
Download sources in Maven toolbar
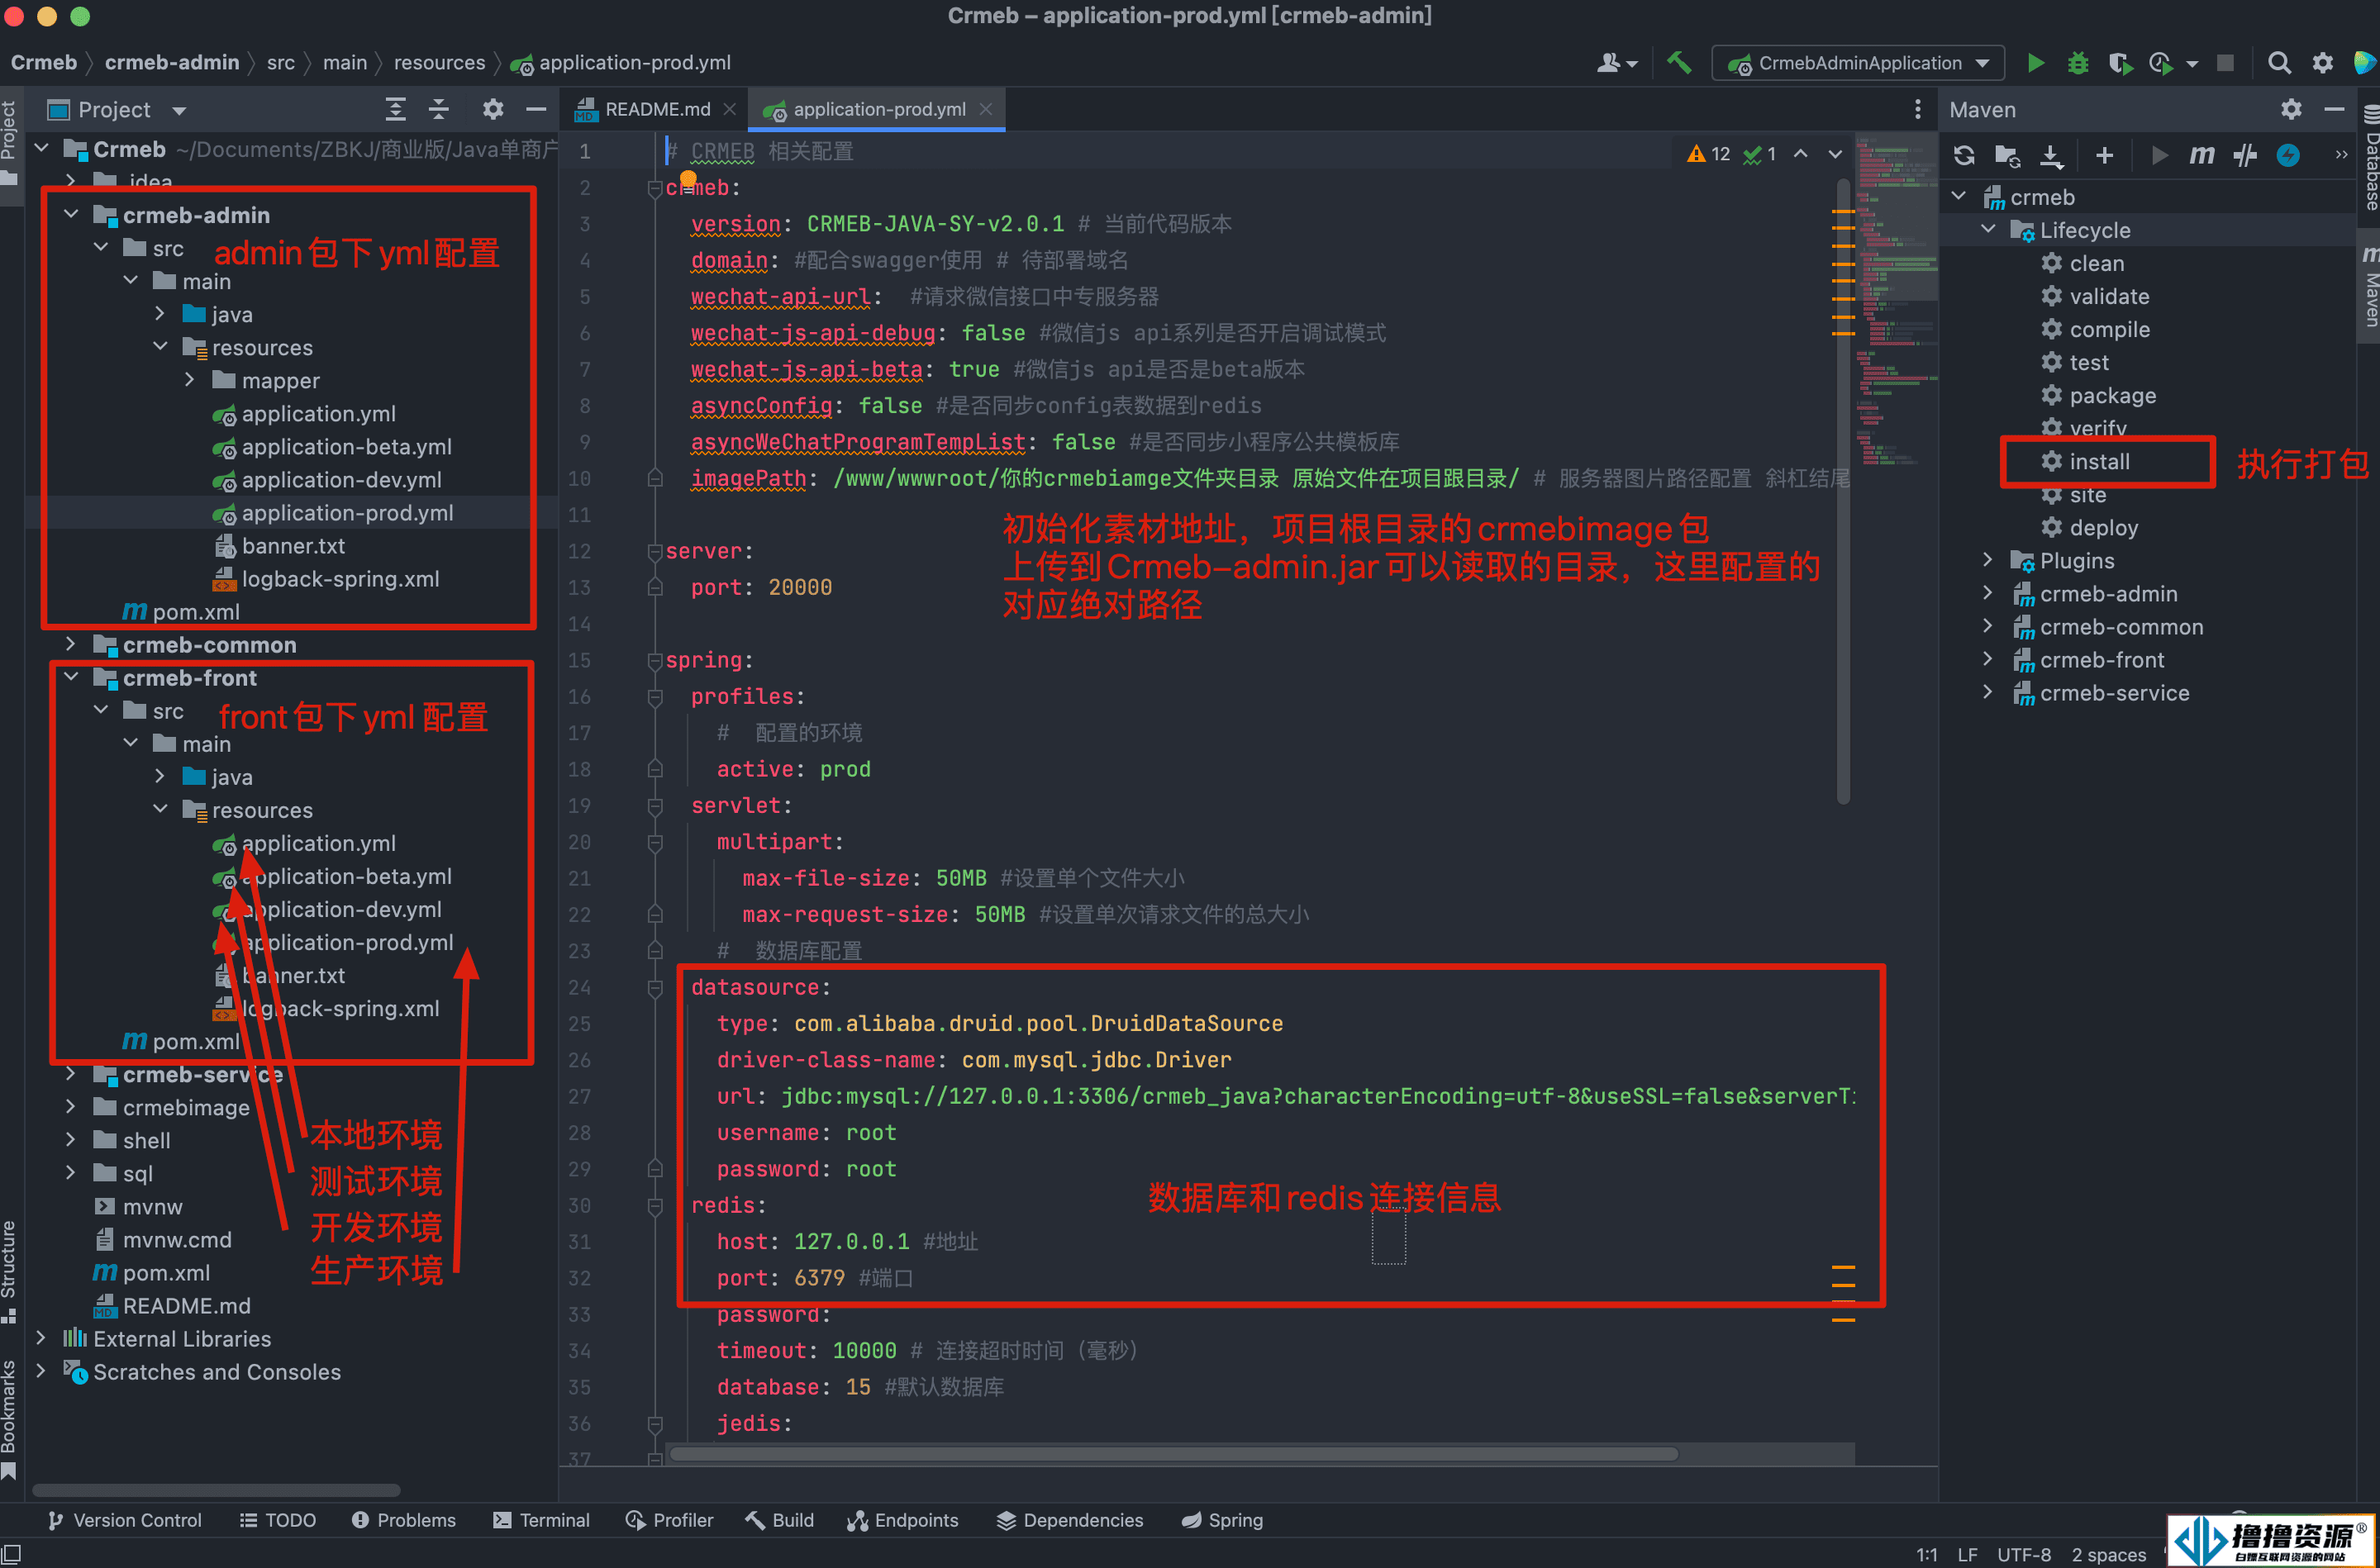coord(2051,155)
